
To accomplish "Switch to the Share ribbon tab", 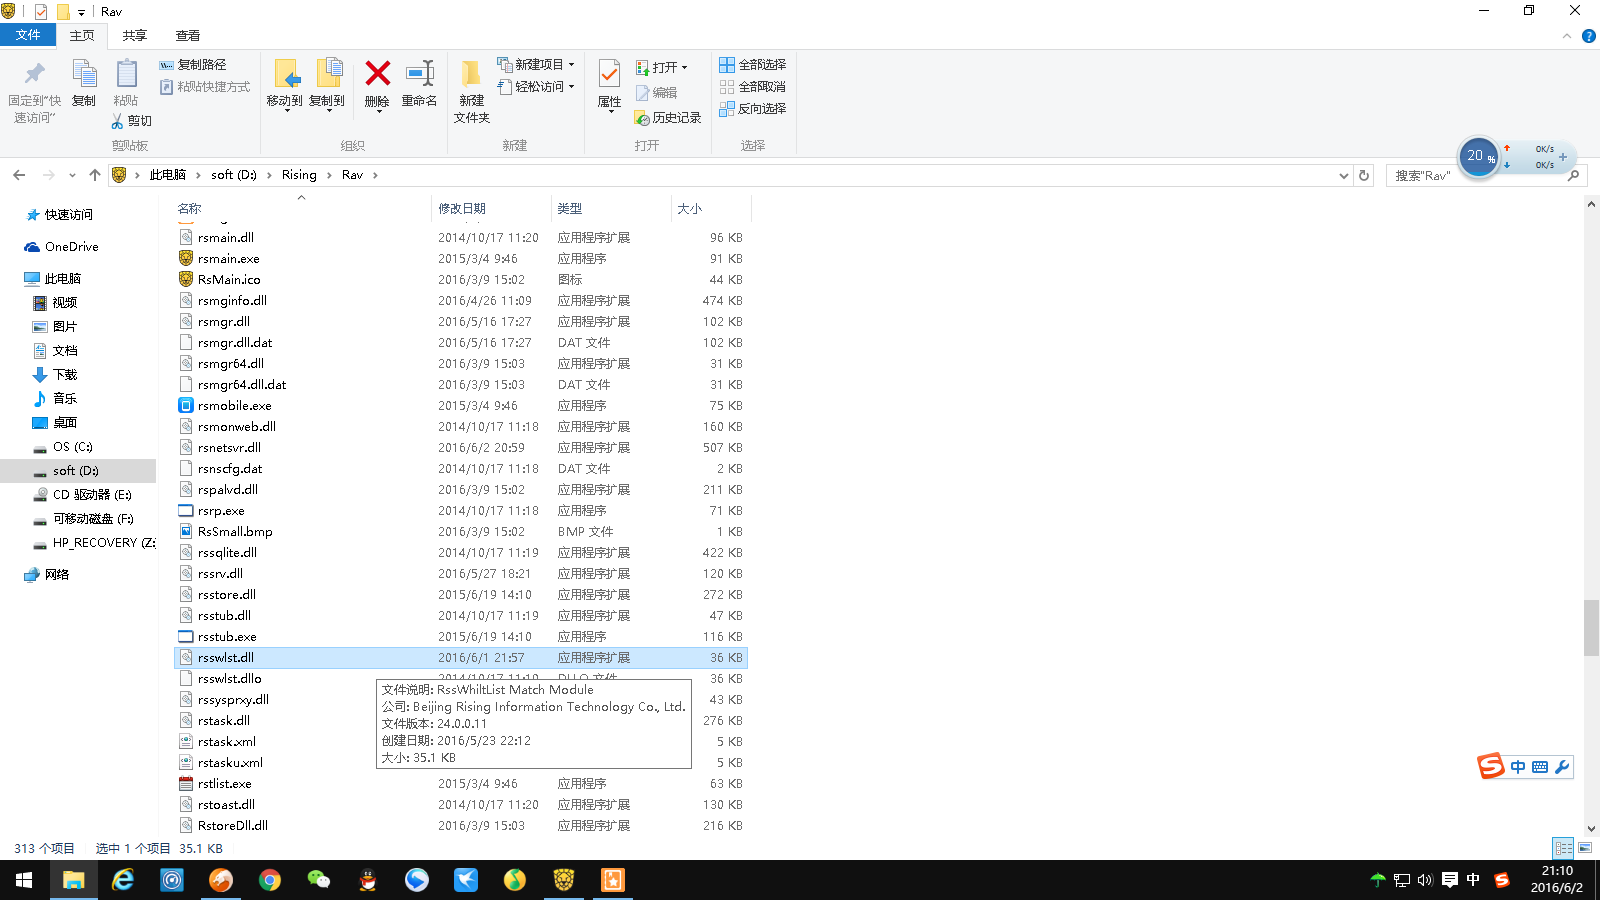I will tap(135, 36).
